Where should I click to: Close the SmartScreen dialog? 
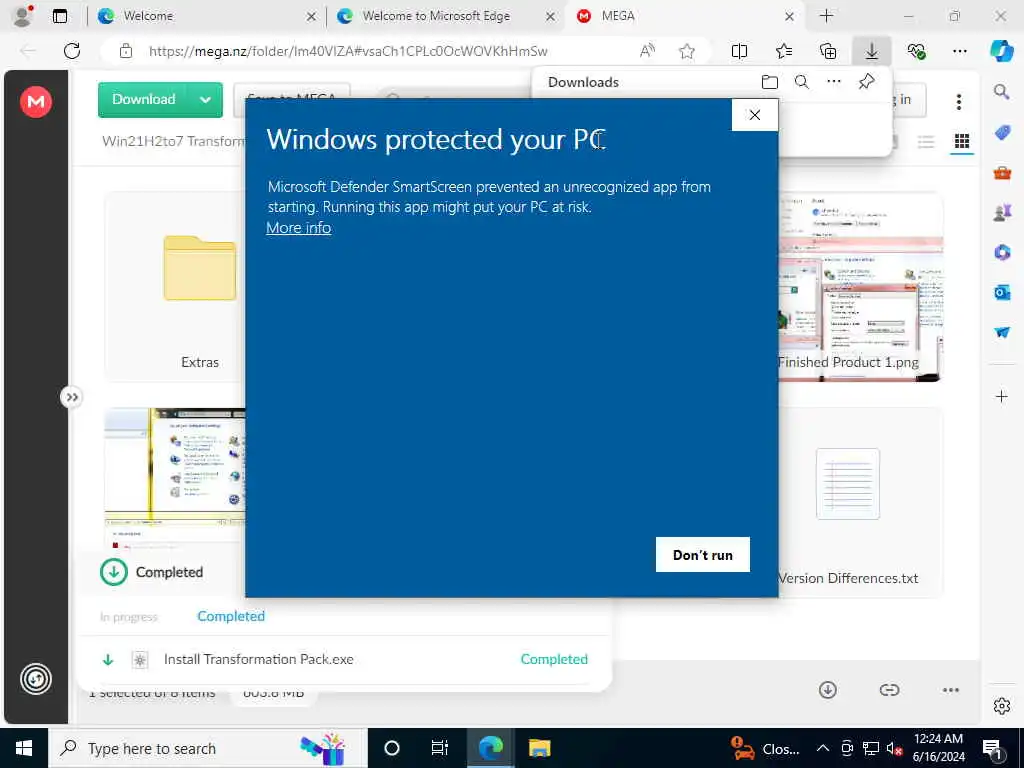754,115
